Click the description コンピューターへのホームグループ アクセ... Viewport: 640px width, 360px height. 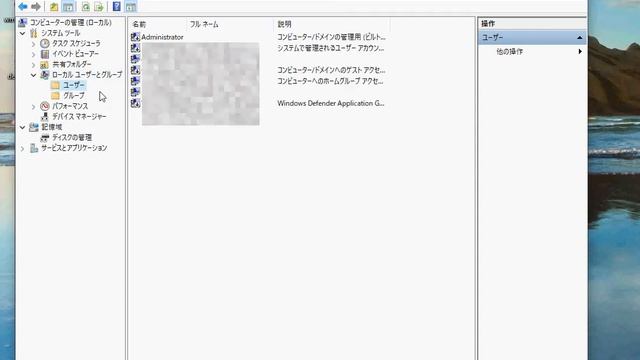click(x=330, y=81)
